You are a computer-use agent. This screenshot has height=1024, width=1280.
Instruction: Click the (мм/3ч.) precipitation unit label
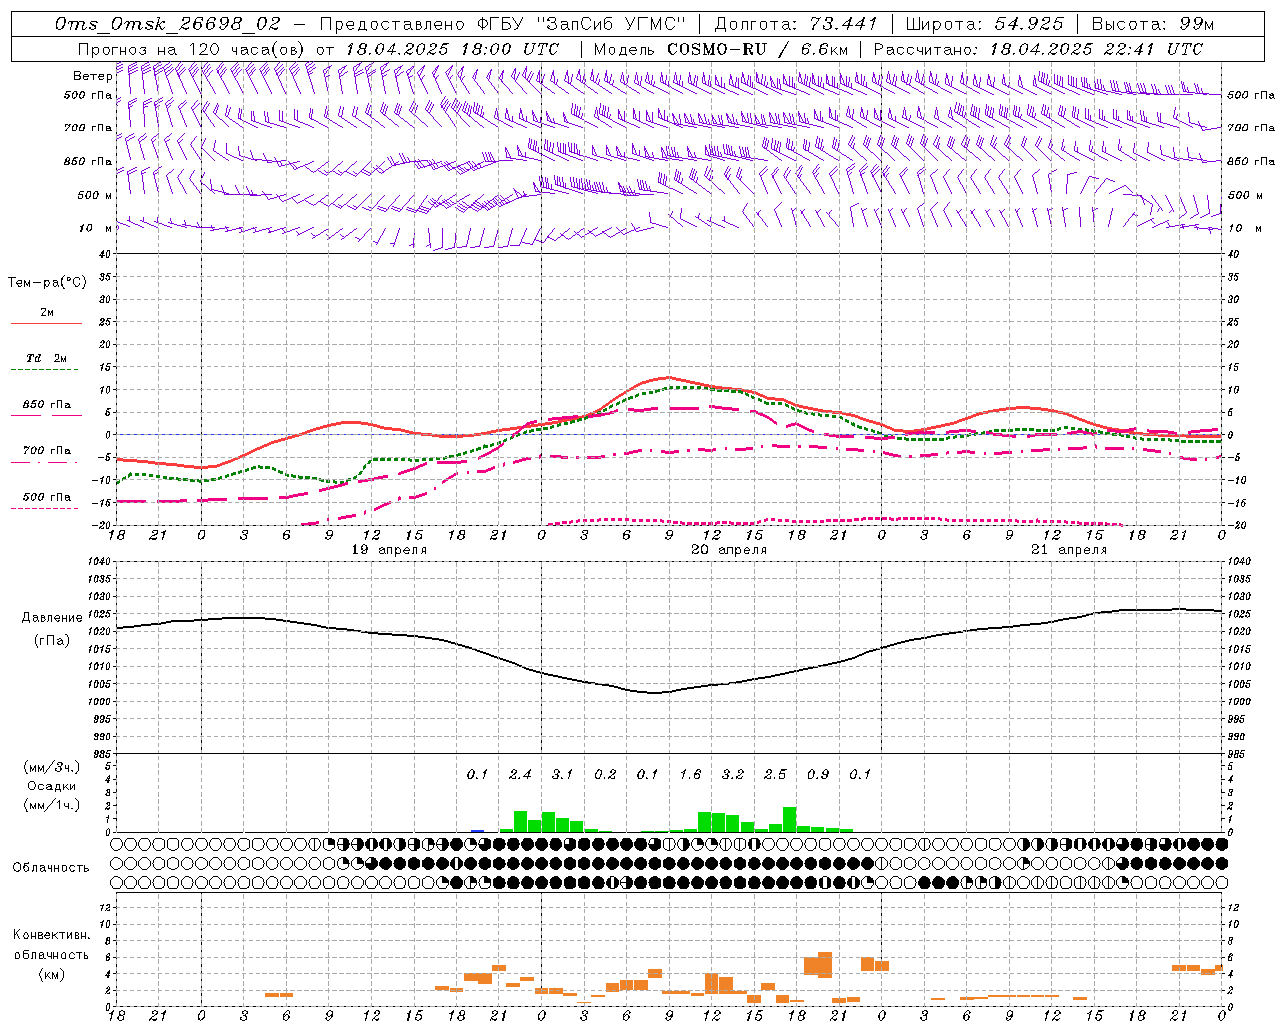pos(52,767)
